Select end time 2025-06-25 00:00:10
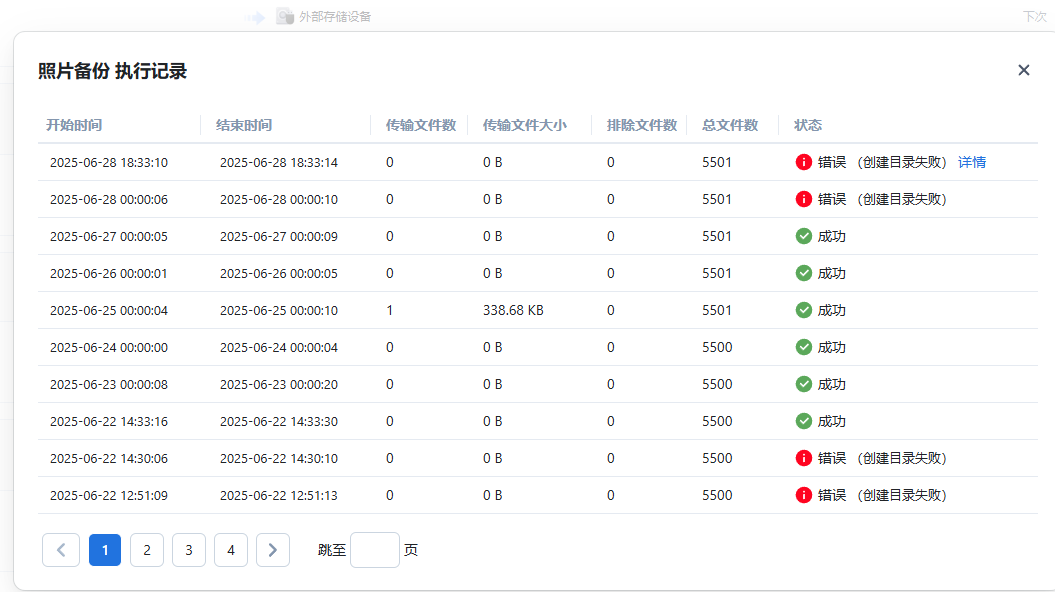Image resolution: width=1055 pixels, height=592 pixels. click(x=279, y=310)
